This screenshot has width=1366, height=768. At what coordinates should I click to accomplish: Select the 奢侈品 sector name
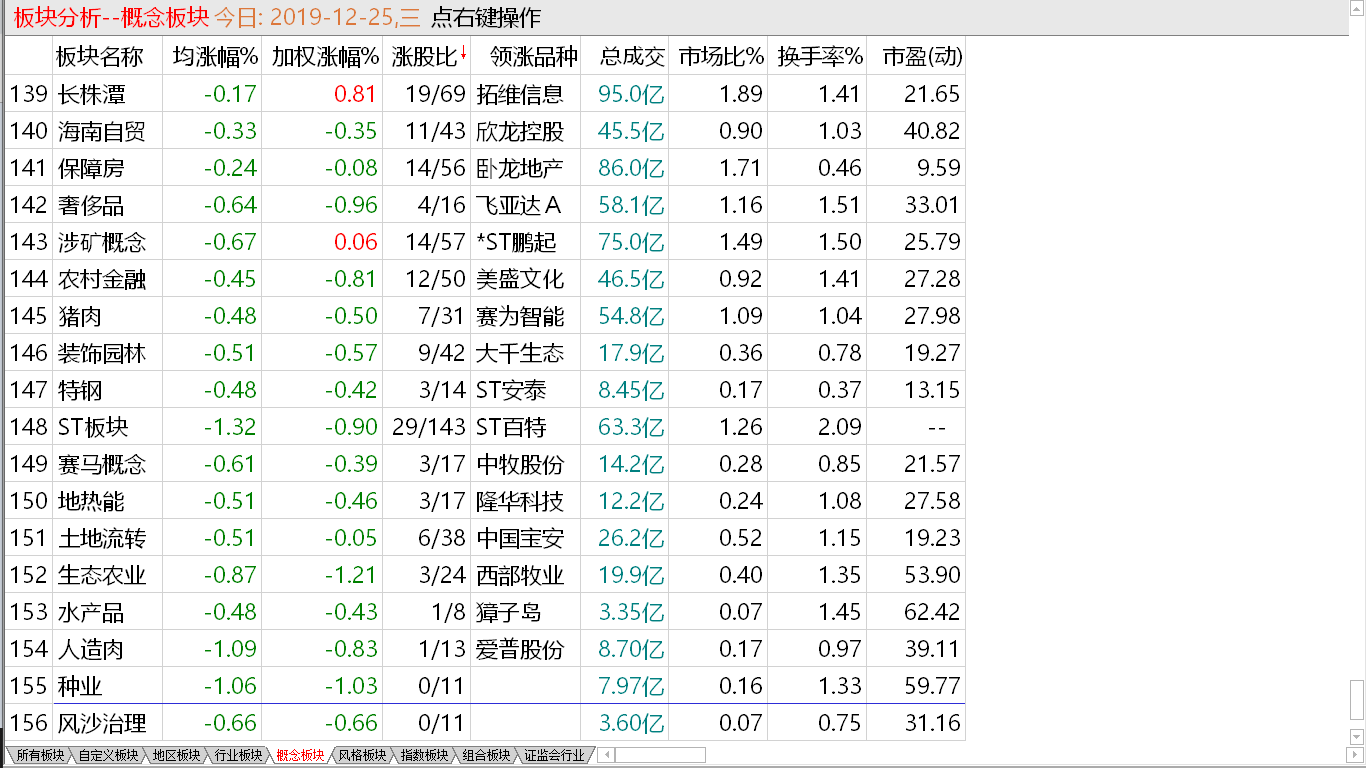point(91,205)
